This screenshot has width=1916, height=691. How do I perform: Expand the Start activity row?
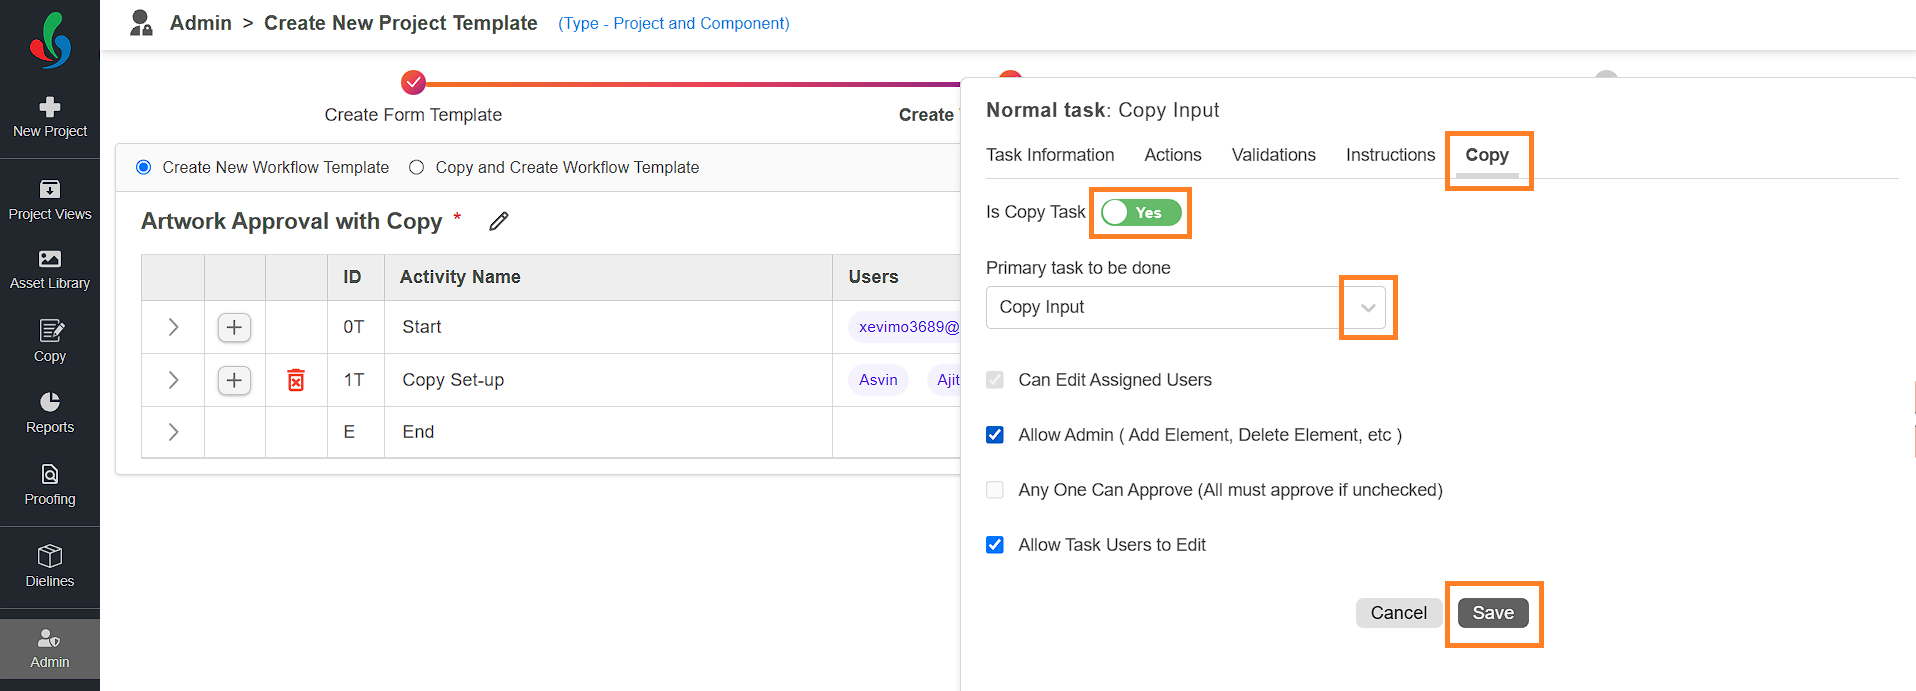click(x=173, y=327)
